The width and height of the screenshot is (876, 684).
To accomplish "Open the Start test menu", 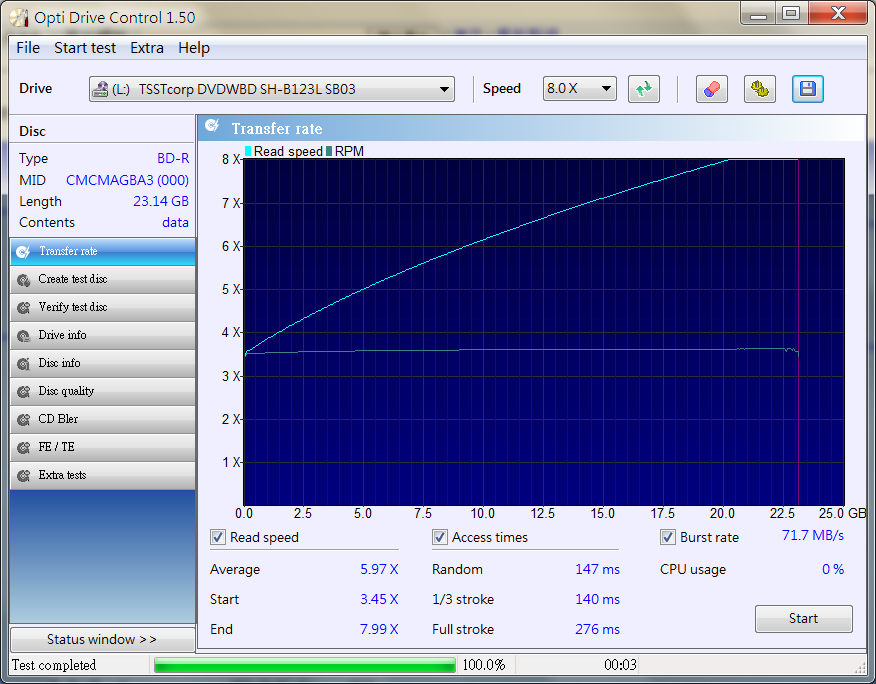I will point(85,48).
